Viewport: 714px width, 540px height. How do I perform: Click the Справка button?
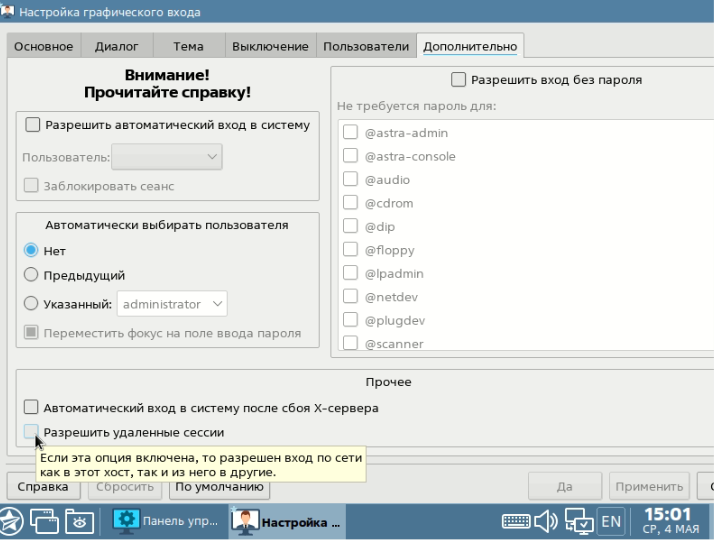tap(43, 486)
